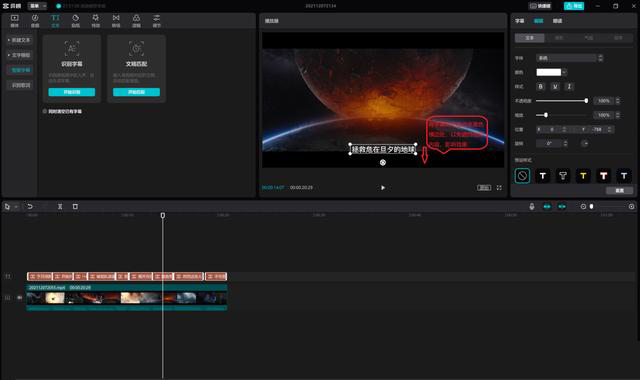
Task: Toggle the clear existing subtitles checkbox
Action: pos(45,111)
